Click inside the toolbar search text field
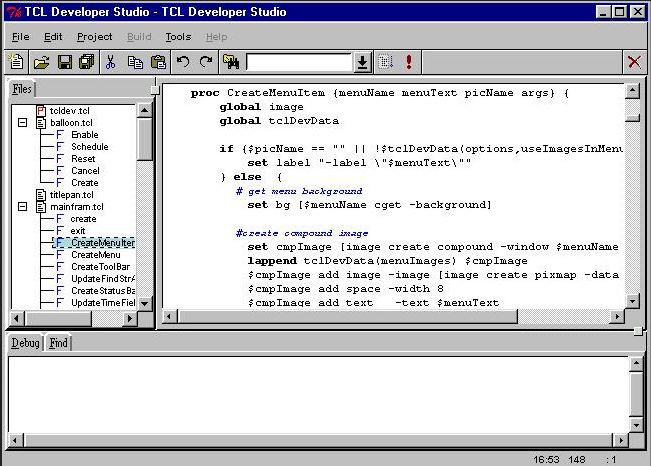 pos(299,62)
